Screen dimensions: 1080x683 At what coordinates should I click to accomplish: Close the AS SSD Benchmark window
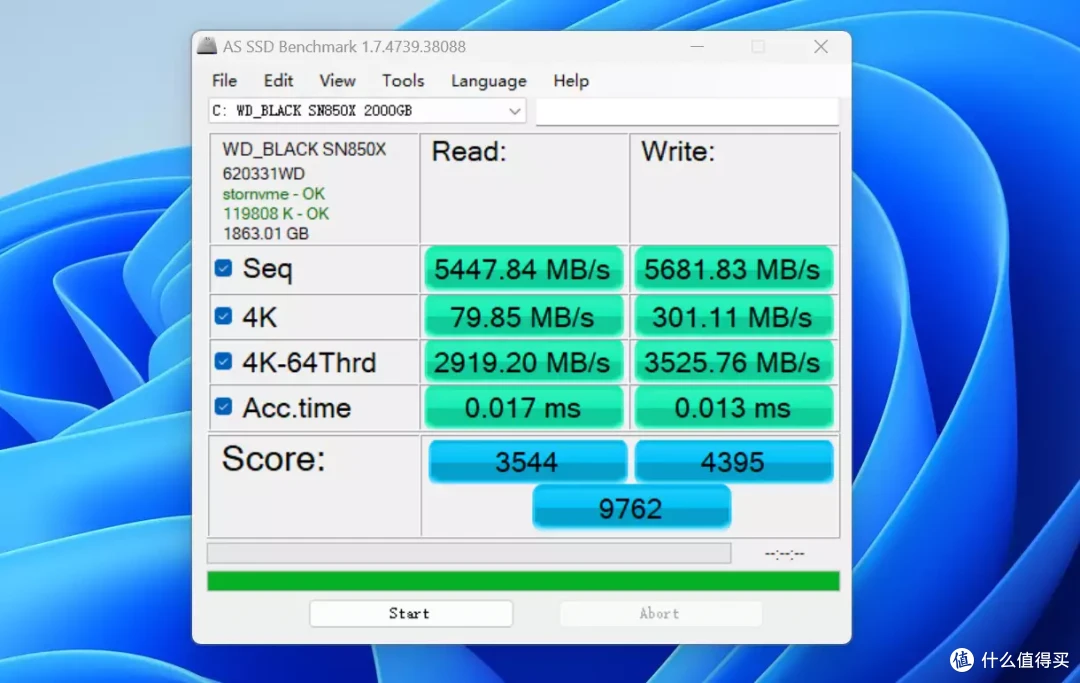[x=820, y=47]
